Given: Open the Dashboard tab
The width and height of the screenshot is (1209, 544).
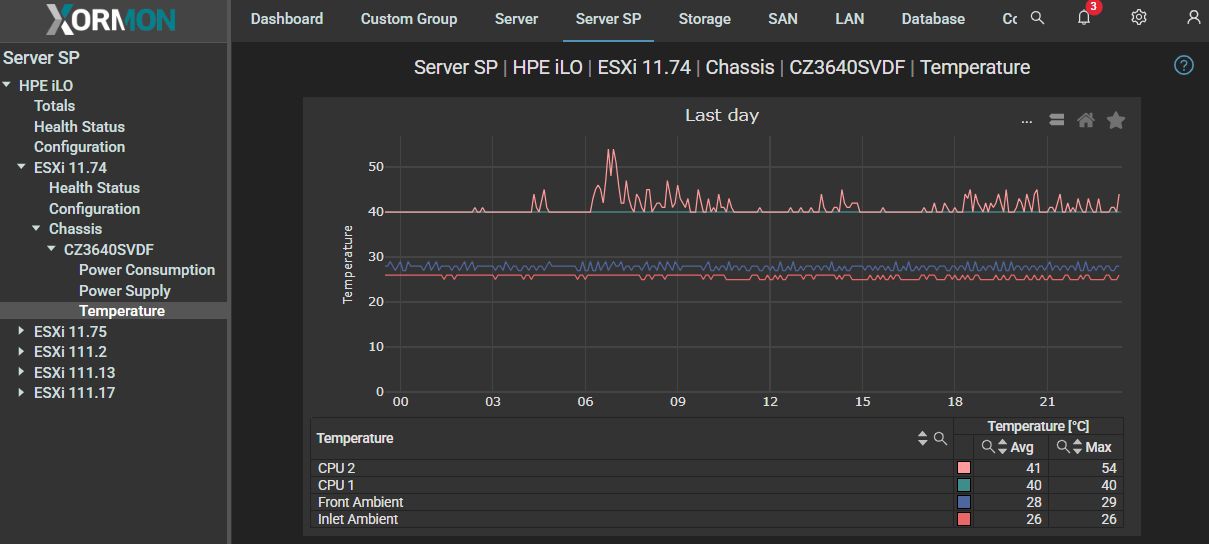Looking at the screenshot, I should tap(286, 19).
